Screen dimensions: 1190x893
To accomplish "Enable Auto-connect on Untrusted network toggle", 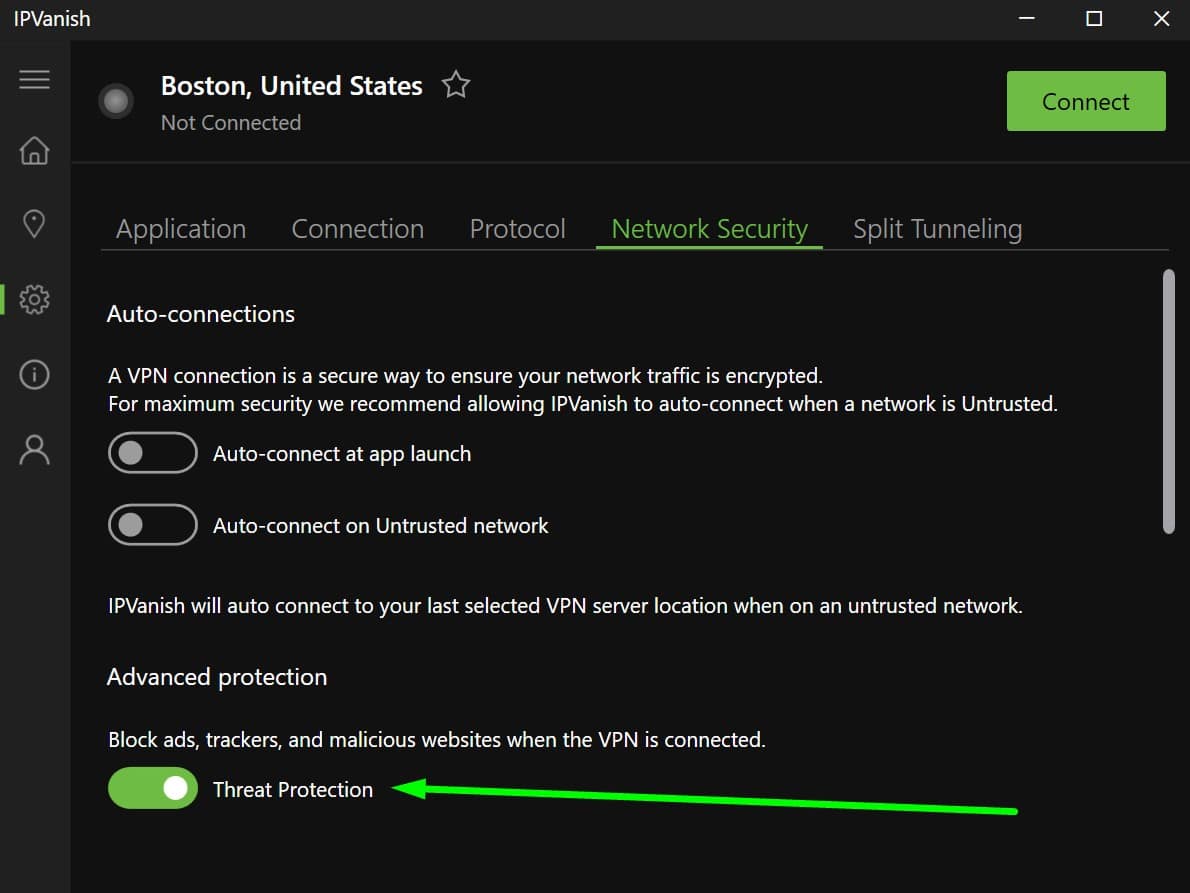I will point(153,524).
